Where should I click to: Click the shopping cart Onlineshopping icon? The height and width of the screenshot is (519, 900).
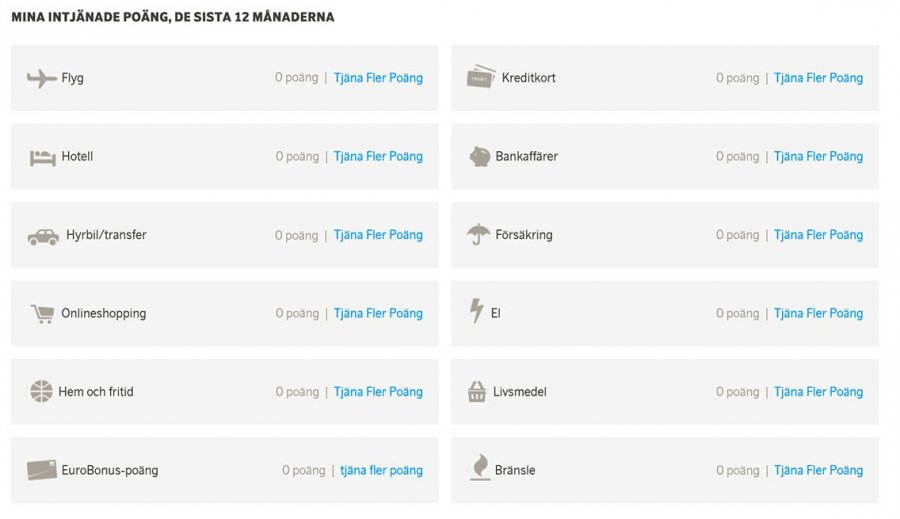click(42, 314)
